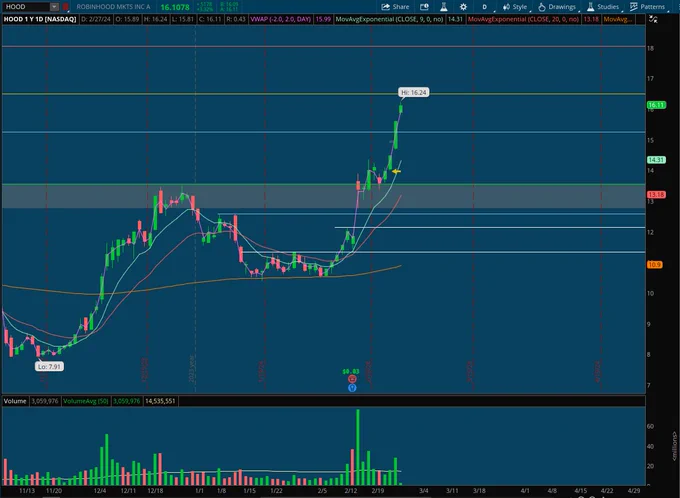Image resolution: width=680 pixels, height=498 pixels.
Task: Click the green 16.11 last price tag
Action: point(656,105)
